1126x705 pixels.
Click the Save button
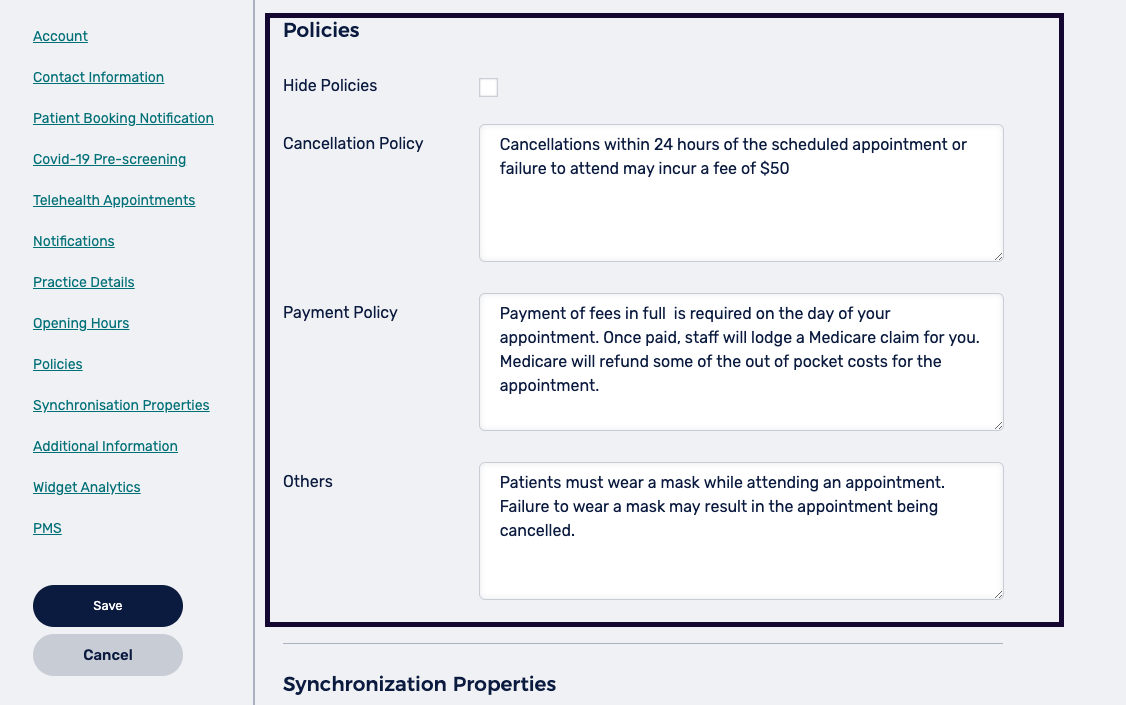(108, 606)
